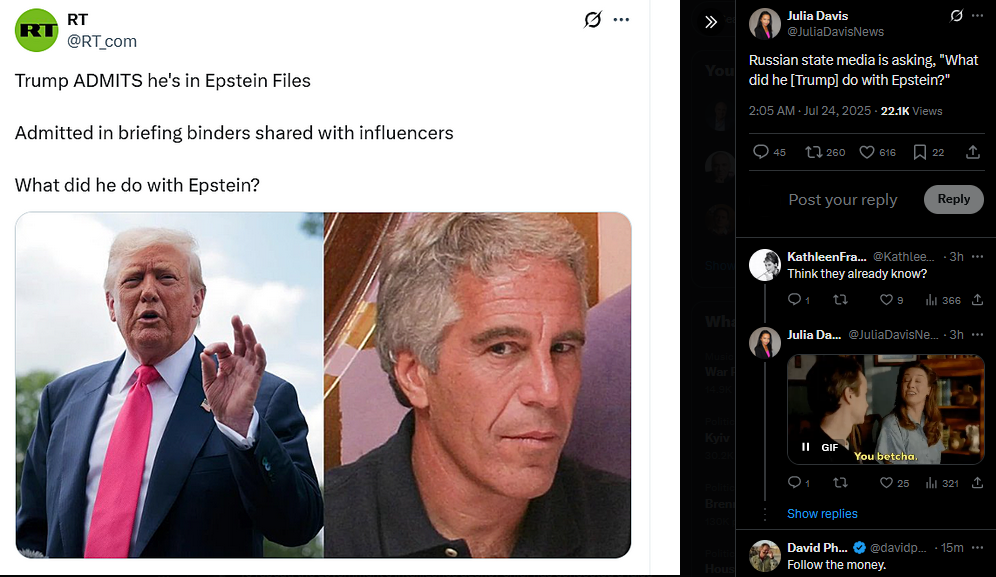Screen dimensions: 996x577
Task: Click verified badge next to David Ph...
Action: pyautogui.click(x=859, y=548)
